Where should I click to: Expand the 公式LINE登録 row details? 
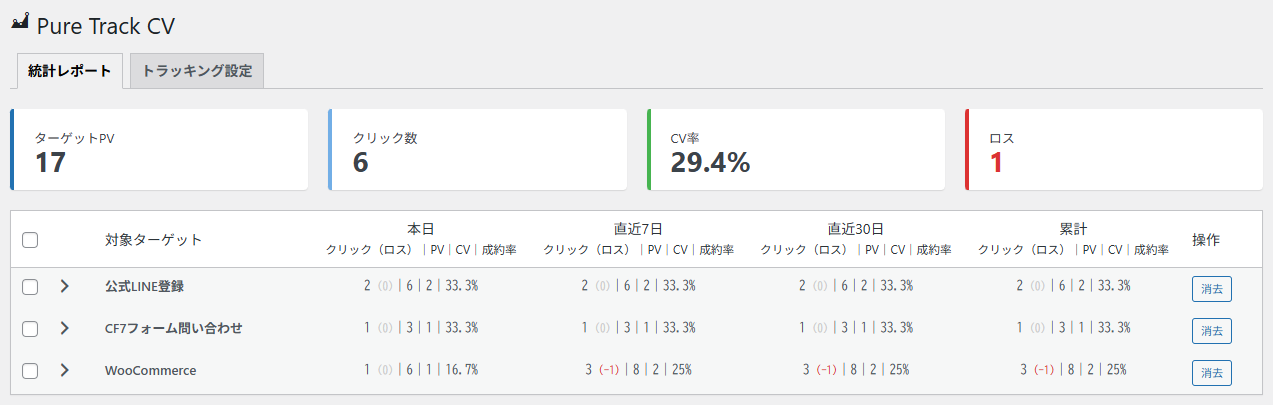pyautogui.click(x=64, y=287)
